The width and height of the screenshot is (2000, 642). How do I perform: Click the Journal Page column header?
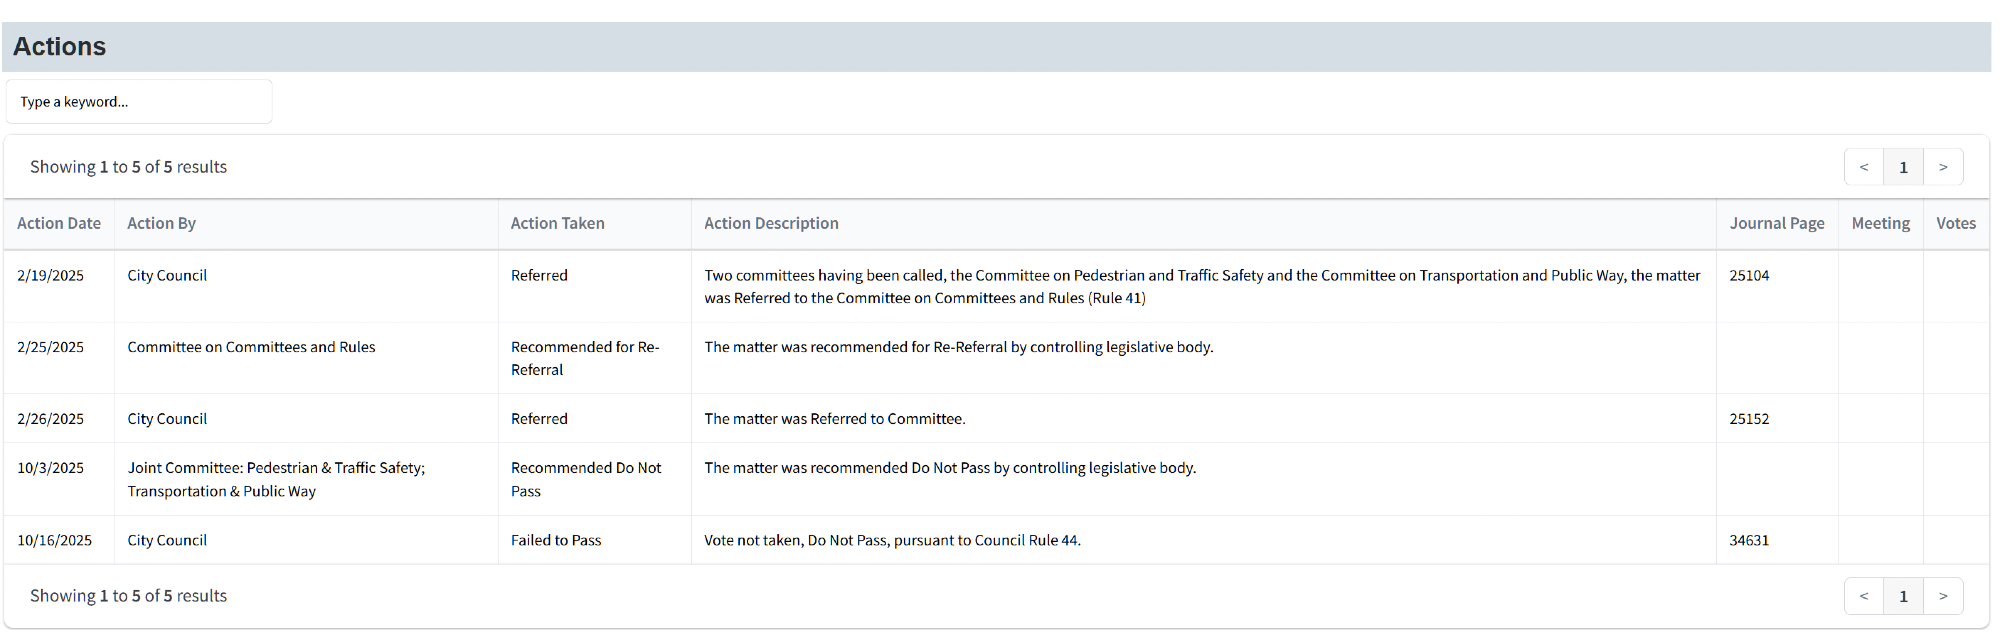point(1777,224)
